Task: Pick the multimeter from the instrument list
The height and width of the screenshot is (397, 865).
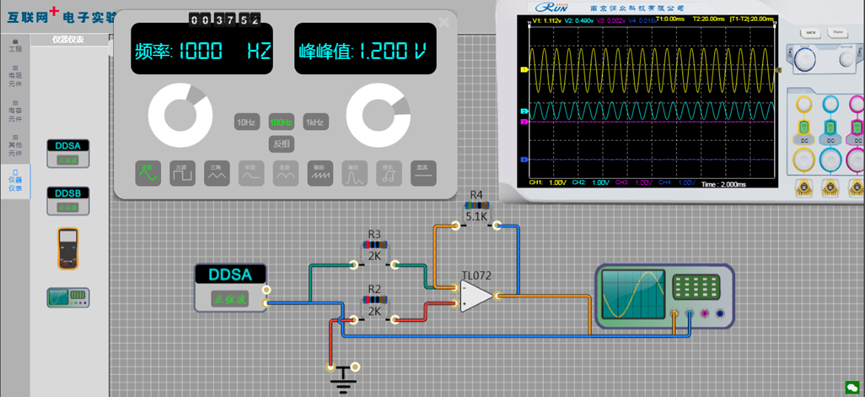Action: coord(68,249)
